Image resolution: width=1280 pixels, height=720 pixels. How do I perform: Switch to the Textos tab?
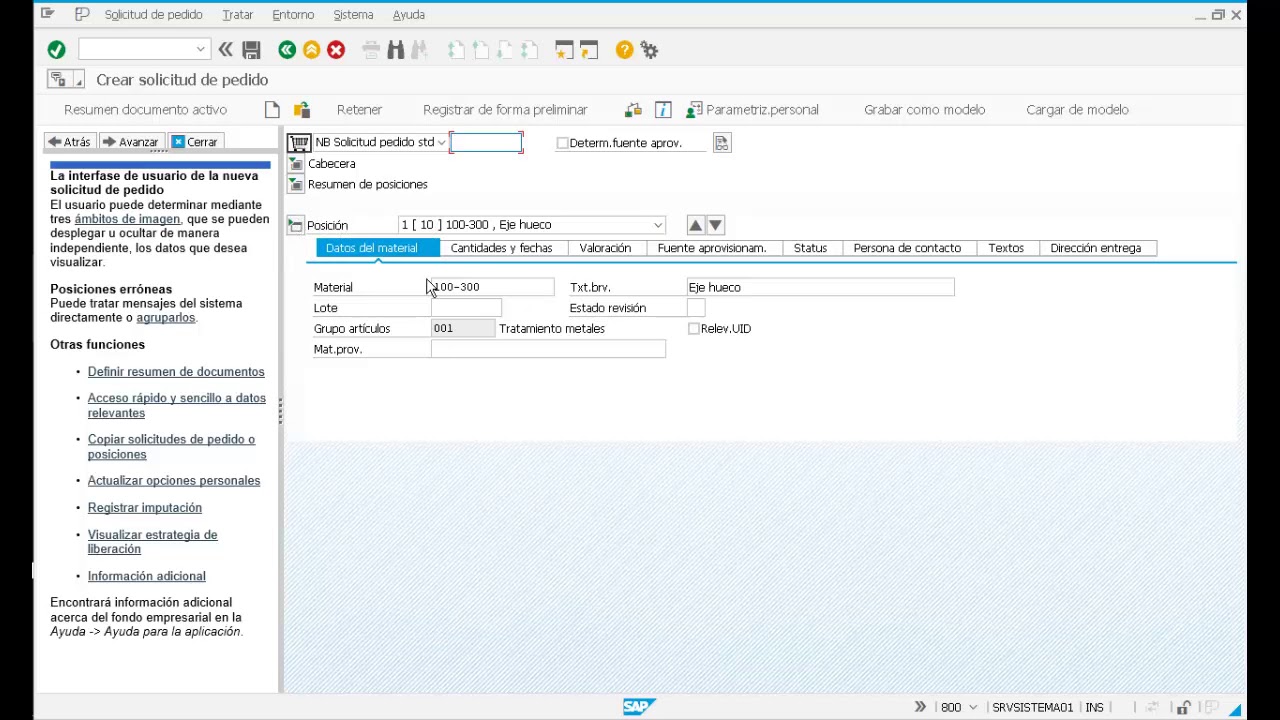[x=1006, y=248]
